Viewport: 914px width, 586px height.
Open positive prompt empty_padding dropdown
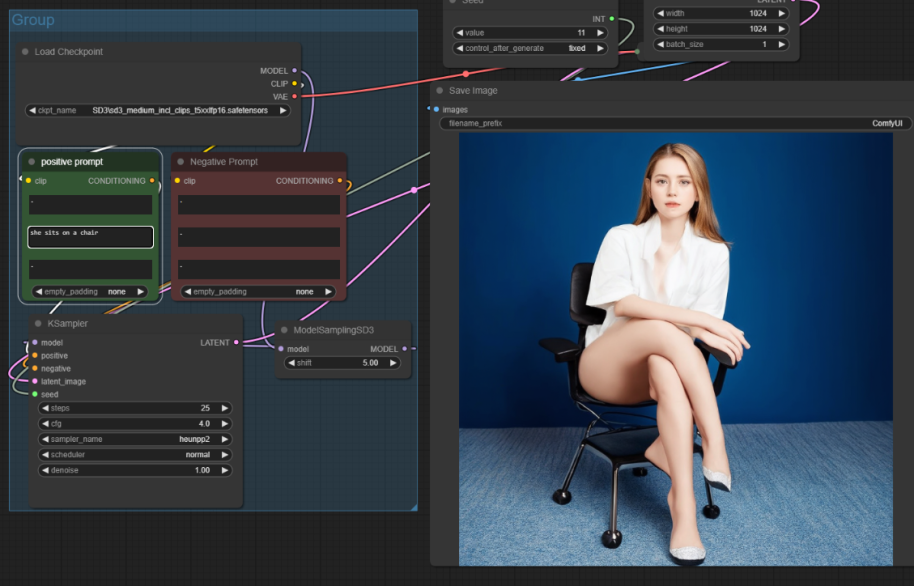click(90, 292)
